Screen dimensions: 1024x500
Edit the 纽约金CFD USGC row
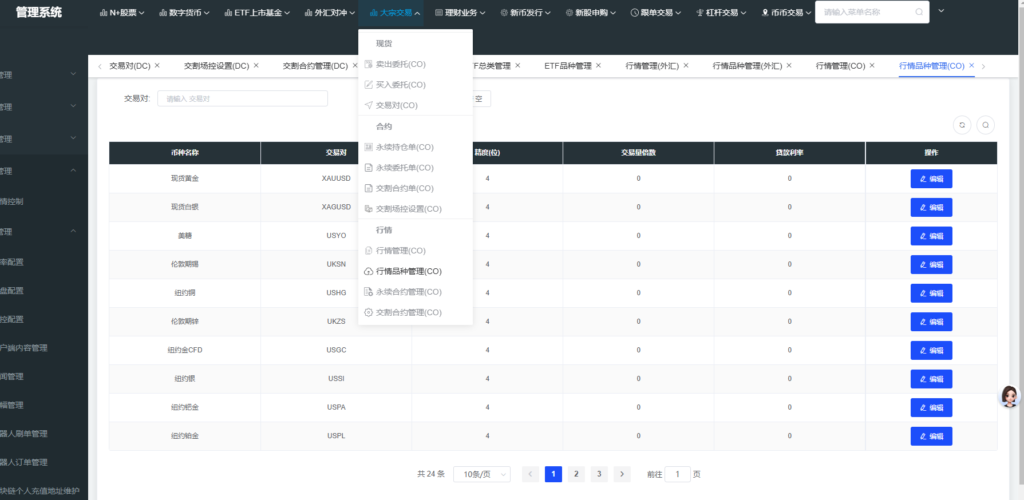coord(931,351)
